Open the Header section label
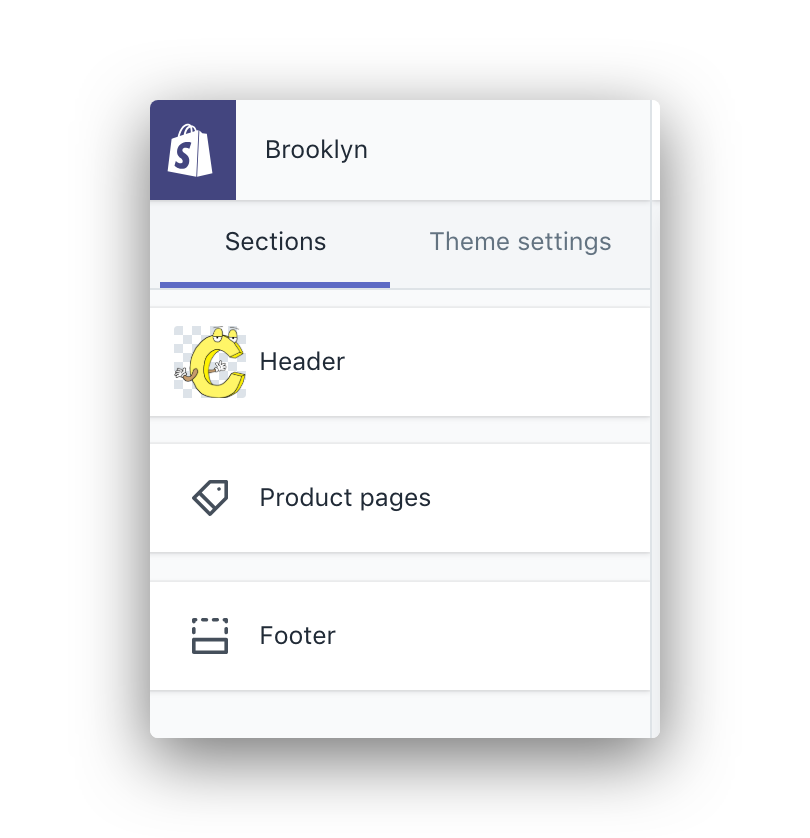This screenshot has height=838, width=810. coord(302,362)
